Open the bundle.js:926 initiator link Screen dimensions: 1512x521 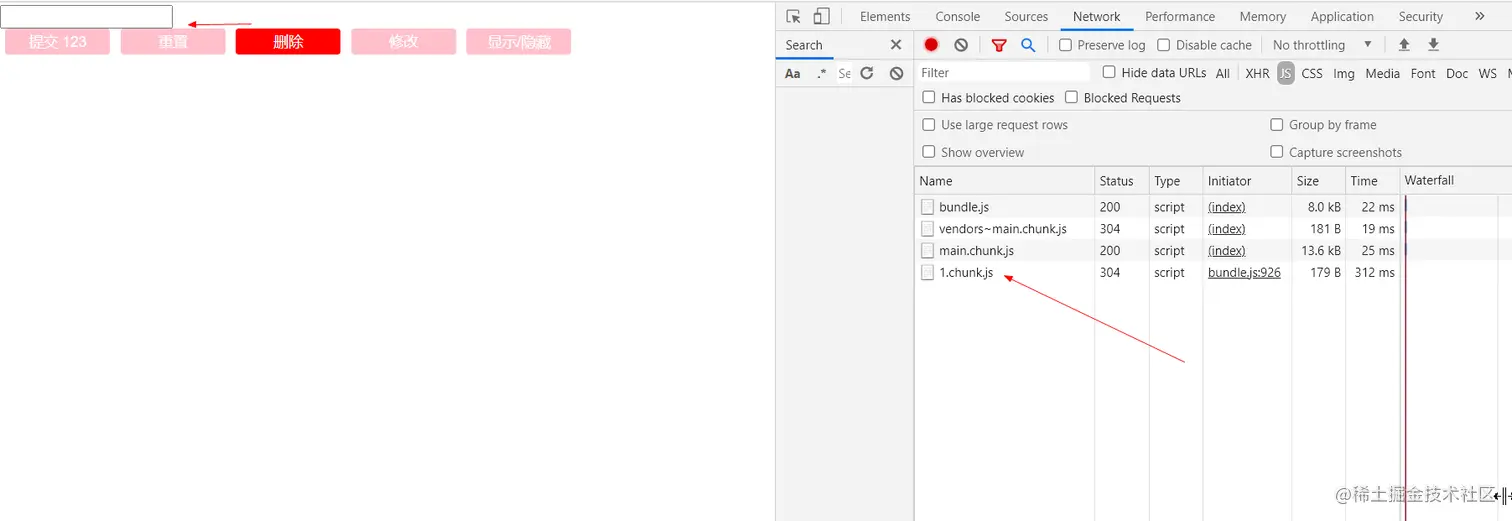coord(1244,273)
